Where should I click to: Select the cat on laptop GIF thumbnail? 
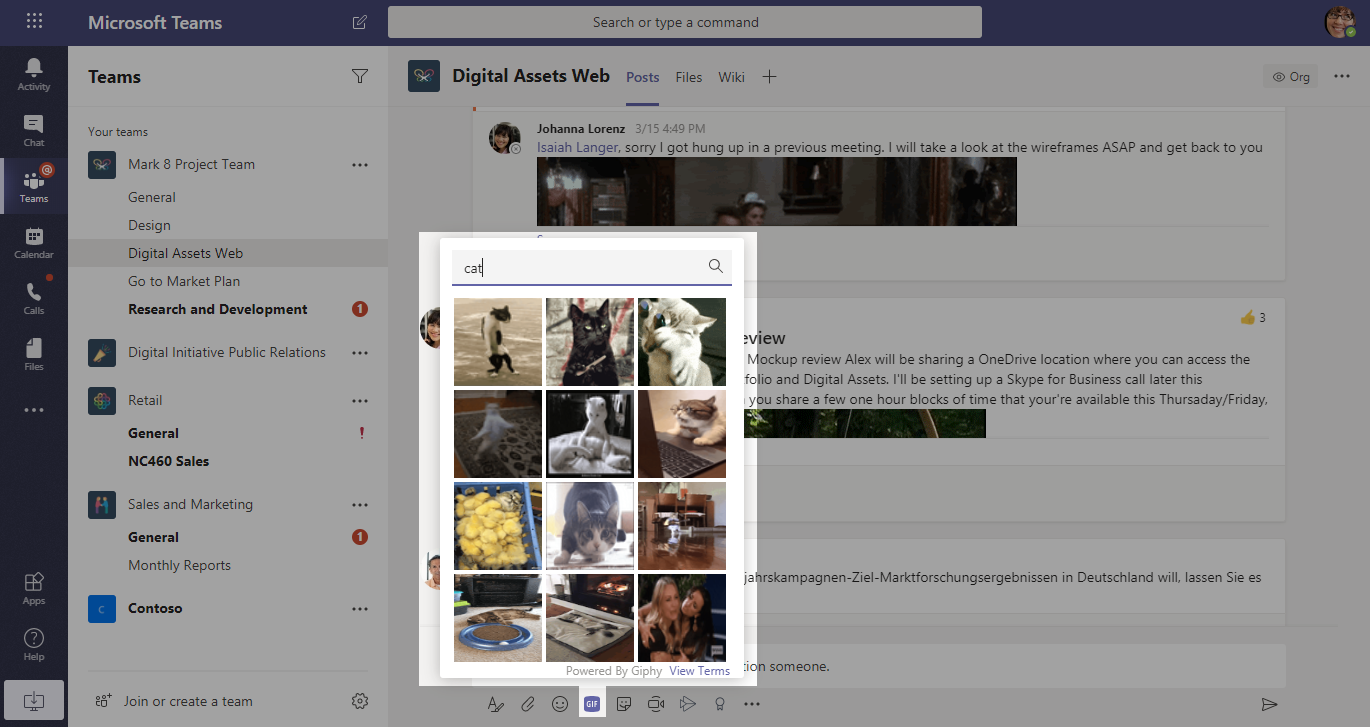pos(682,434)
